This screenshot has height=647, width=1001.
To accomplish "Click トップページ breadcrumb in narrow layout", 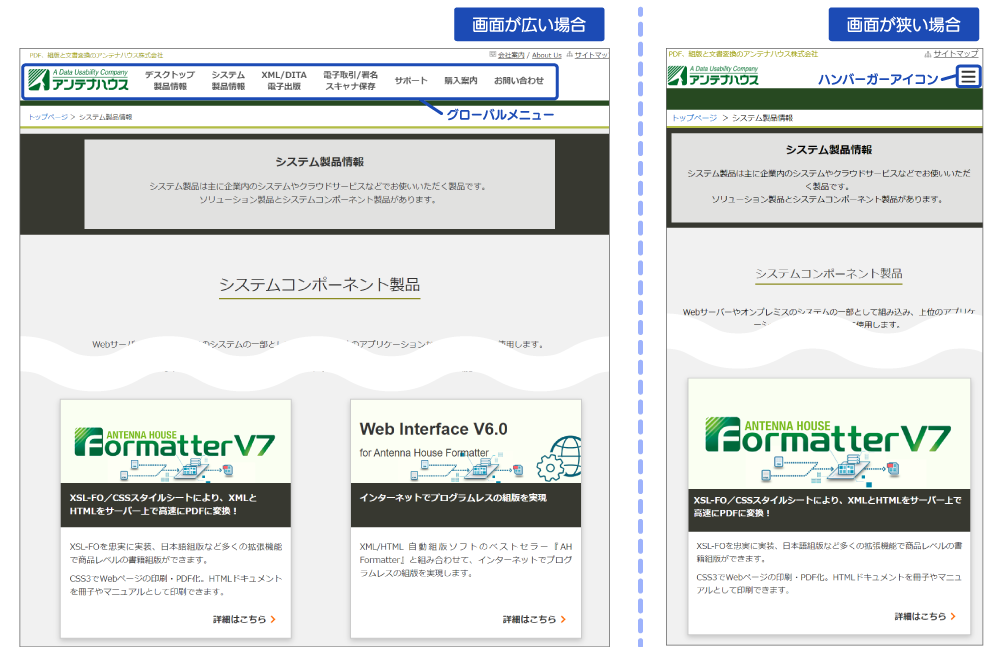I will point(694,118).
